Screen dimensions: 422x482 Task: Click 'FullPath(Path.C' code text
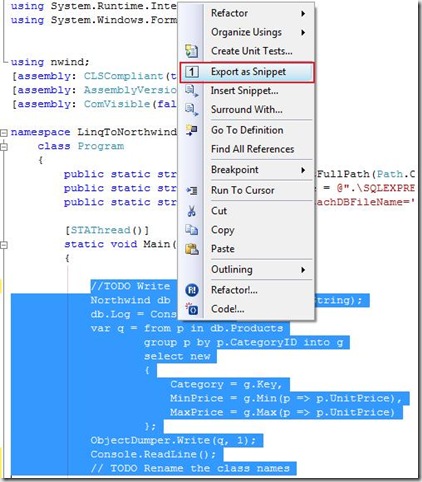tap(366, 174)
